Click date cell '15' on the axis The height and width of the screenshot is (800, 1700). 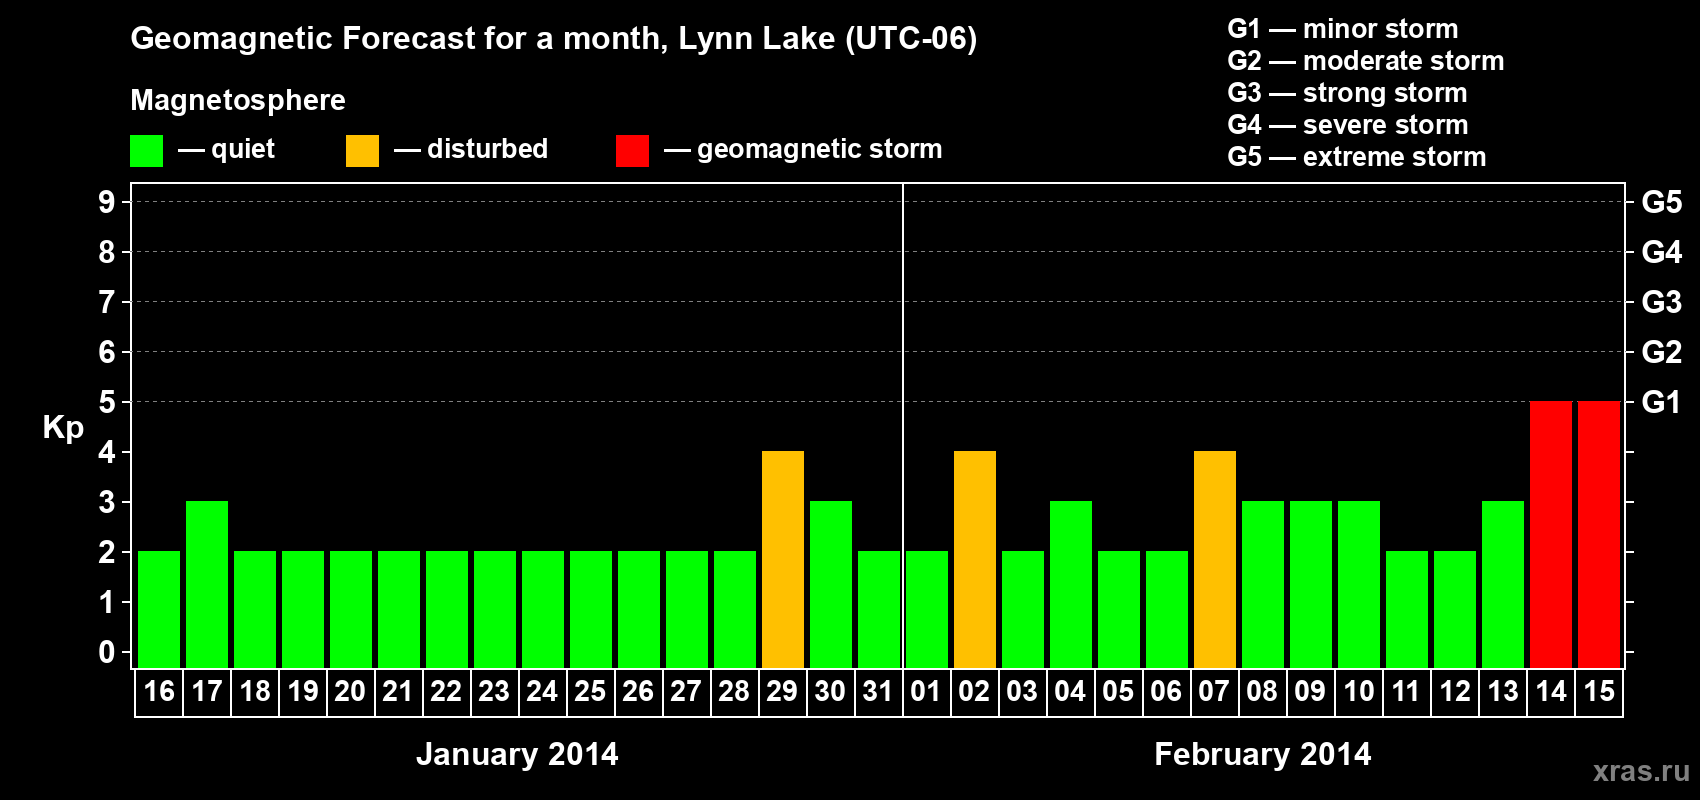tap(1599, 692)
